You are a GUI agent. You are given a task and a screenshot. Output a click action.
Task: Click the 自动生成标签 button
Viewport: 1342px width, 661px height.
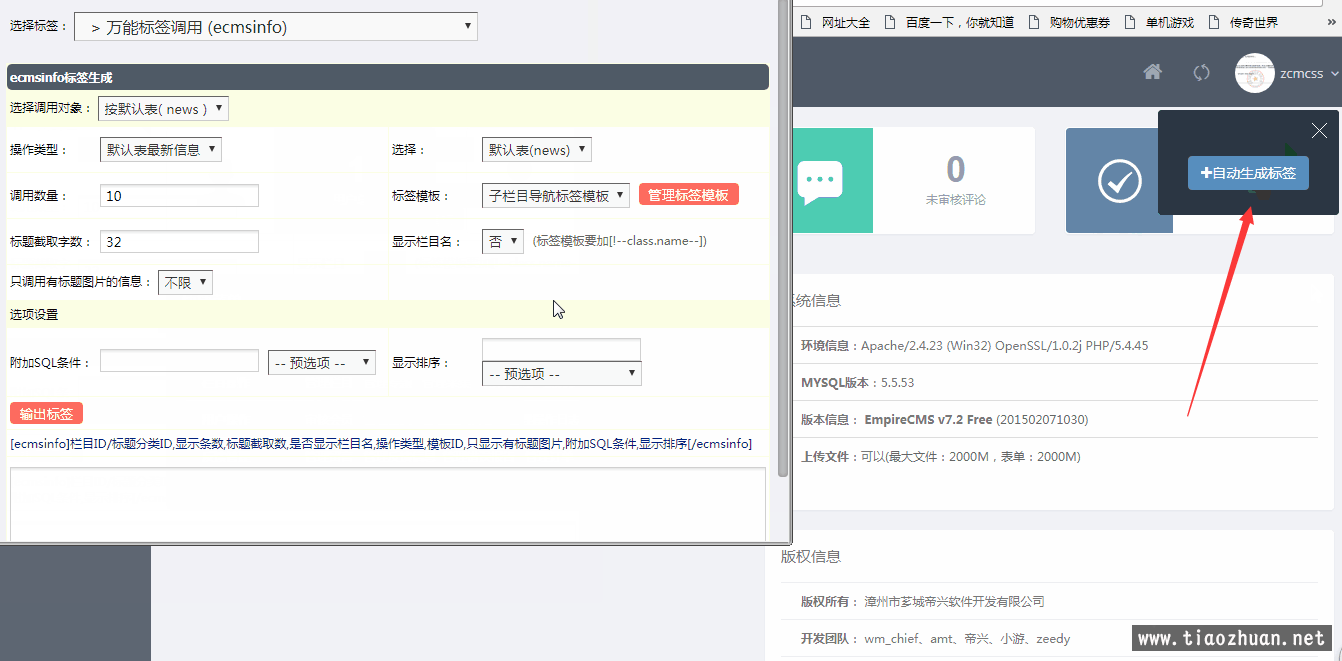[x=1248, y=173]
